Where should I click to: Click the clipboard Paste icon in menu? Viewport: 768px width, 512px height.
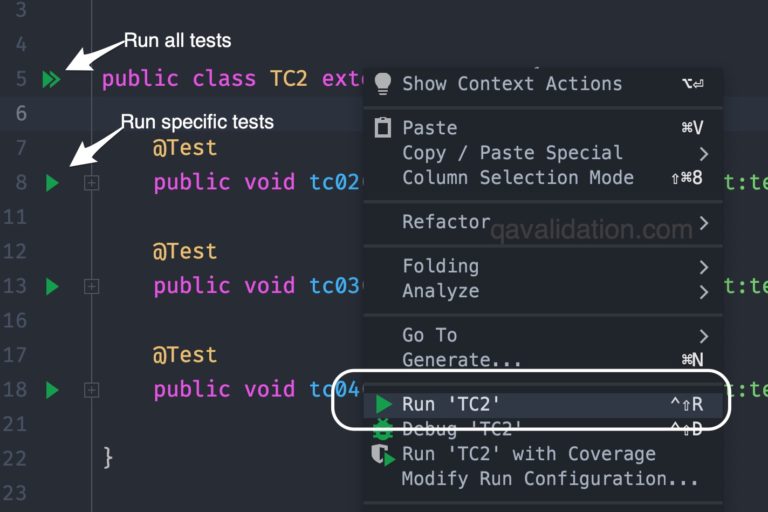coord(382,128)
